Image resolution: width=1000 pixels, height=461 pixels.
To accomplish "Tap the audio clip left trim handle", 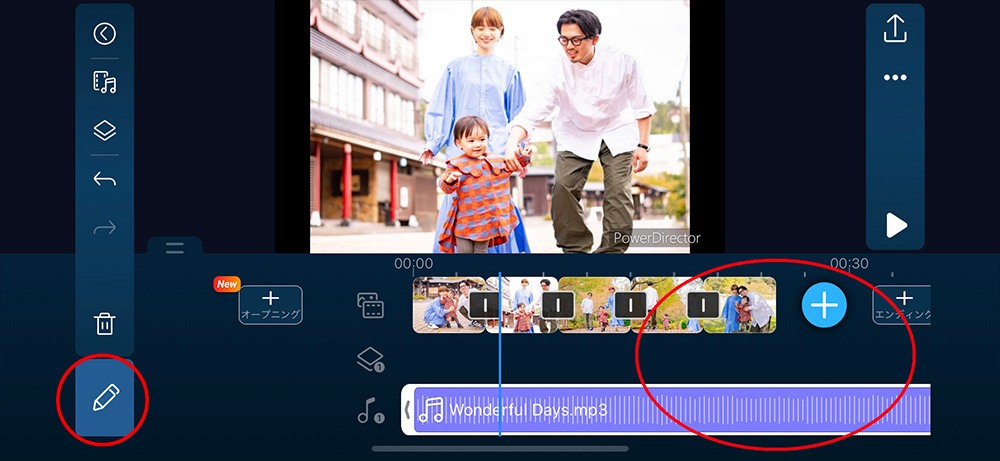I will pos(408,409).
